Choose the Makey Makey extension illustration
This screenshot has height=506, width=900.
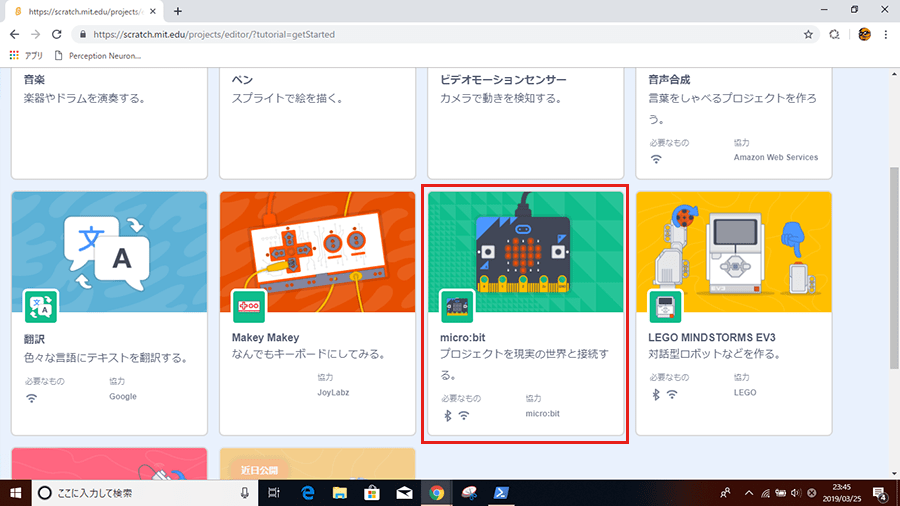click(317, 252)
